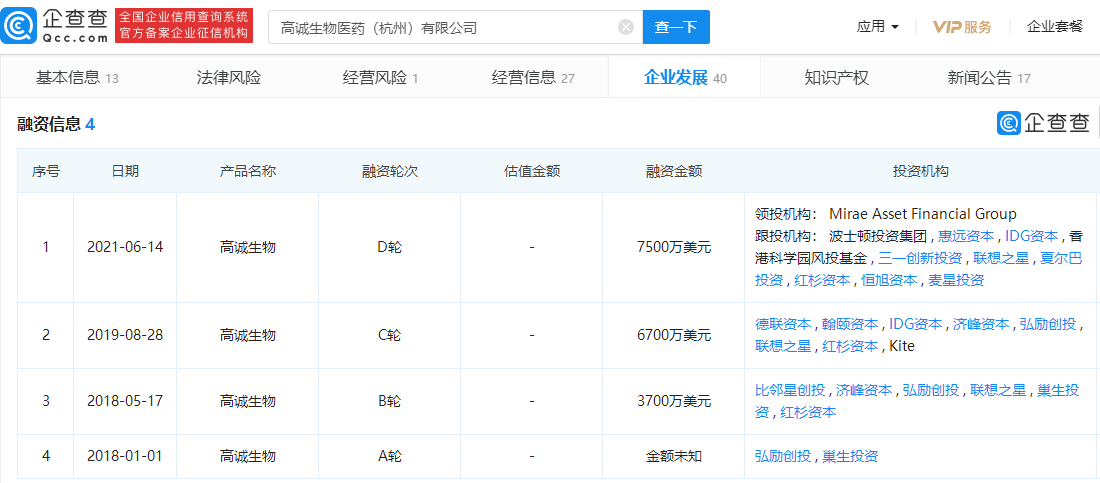Image resolution: width=1100 pixels, height=483 pixels.
Task: Open 恒旭资本 investor link
Action: tap(890, 280)
